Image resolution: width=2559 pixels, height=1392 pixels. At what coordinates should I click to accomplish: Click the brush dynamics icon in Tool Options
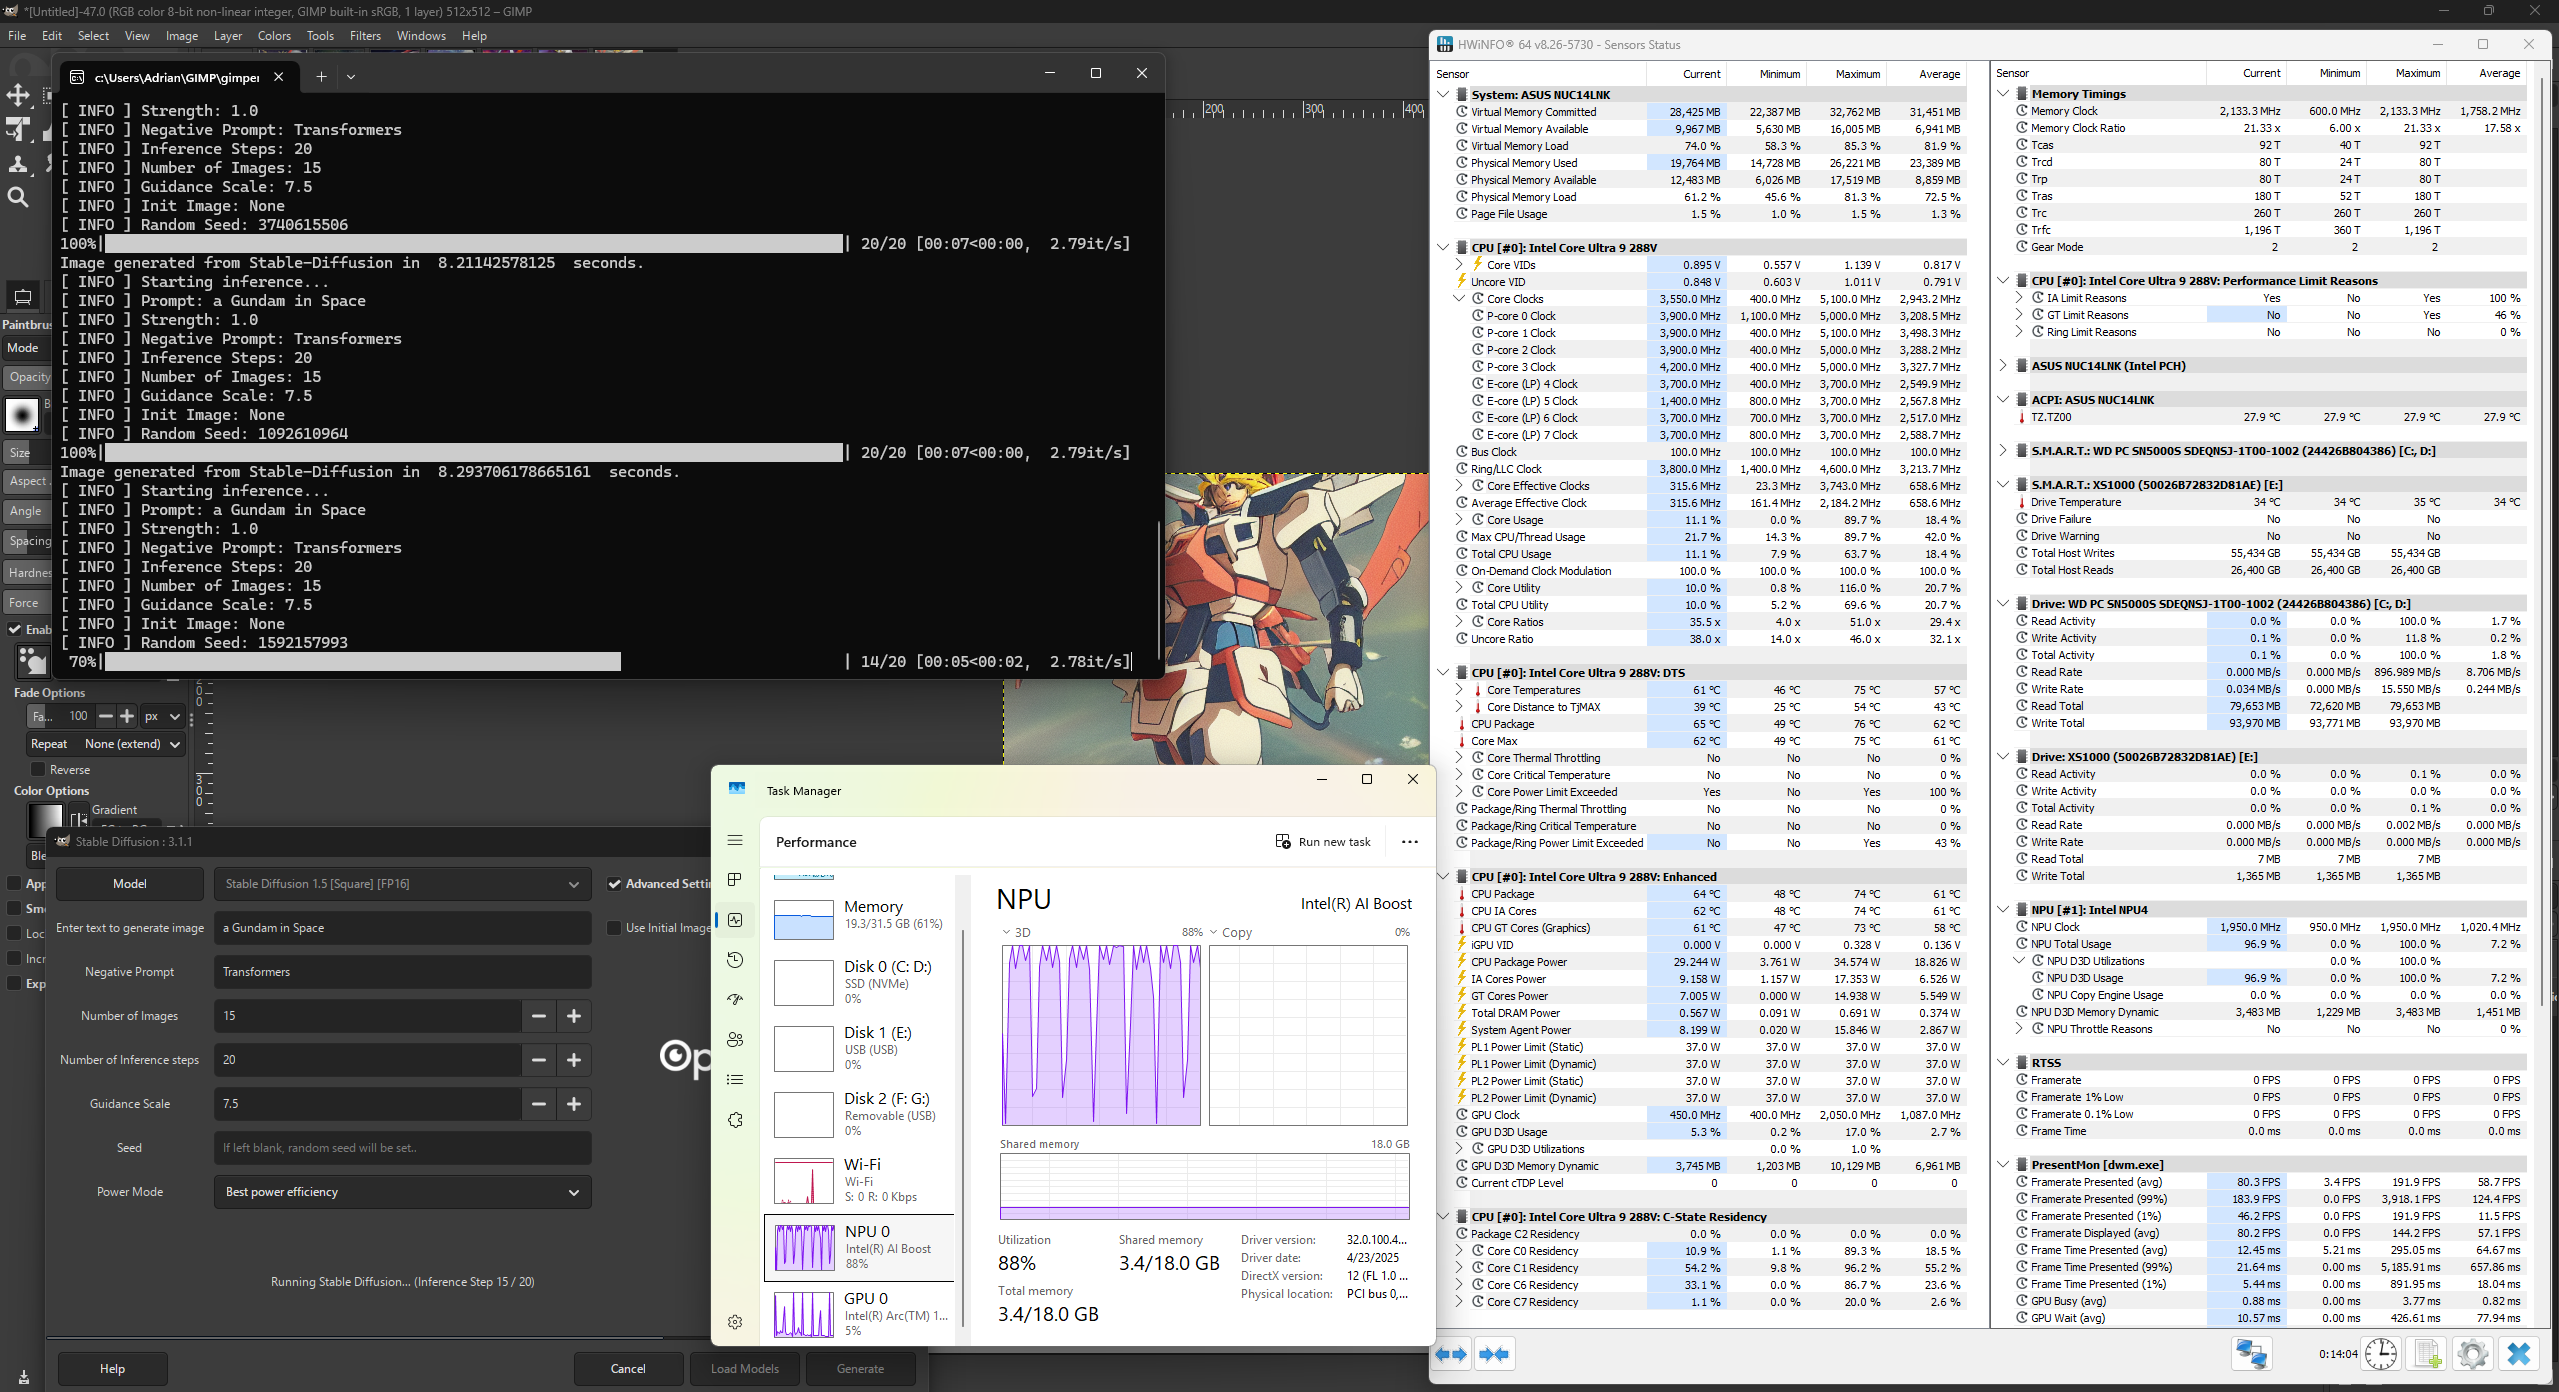tap(32, 660)
